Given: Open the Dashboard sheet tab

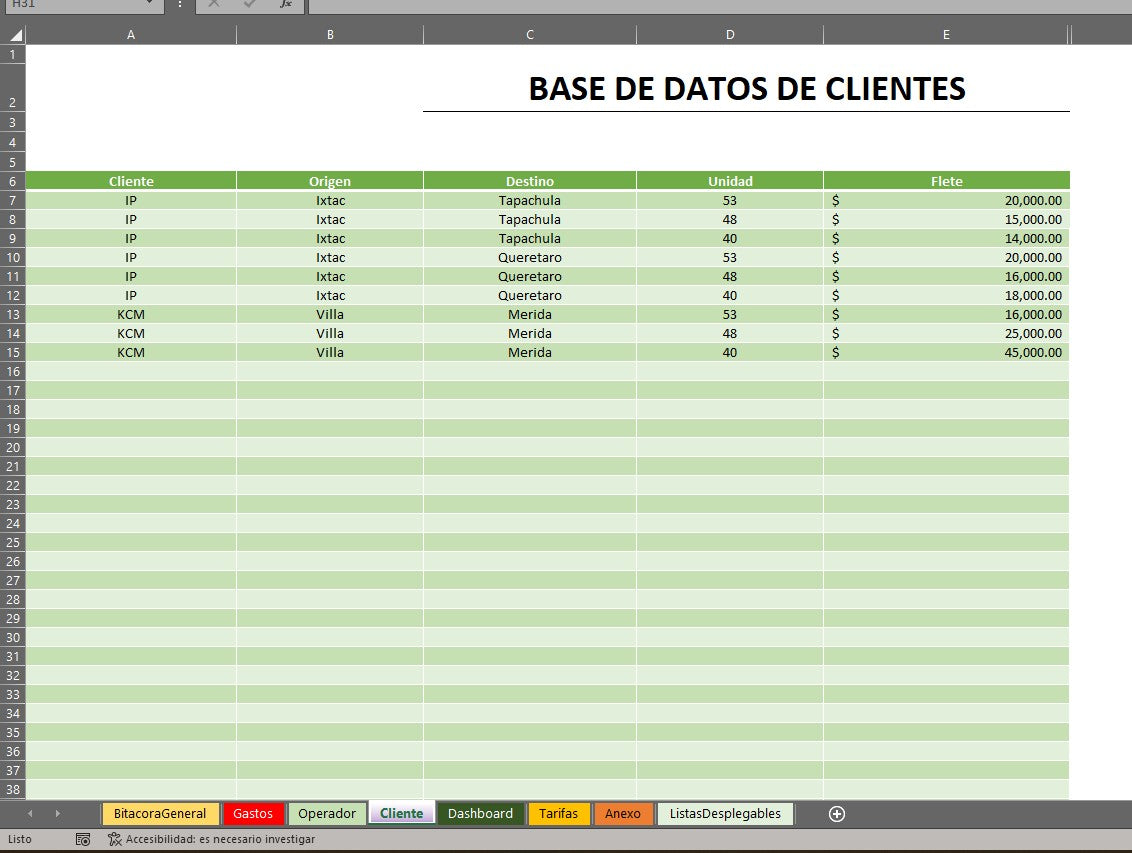Looking at the screenshot, I should [x=480, y=813].
